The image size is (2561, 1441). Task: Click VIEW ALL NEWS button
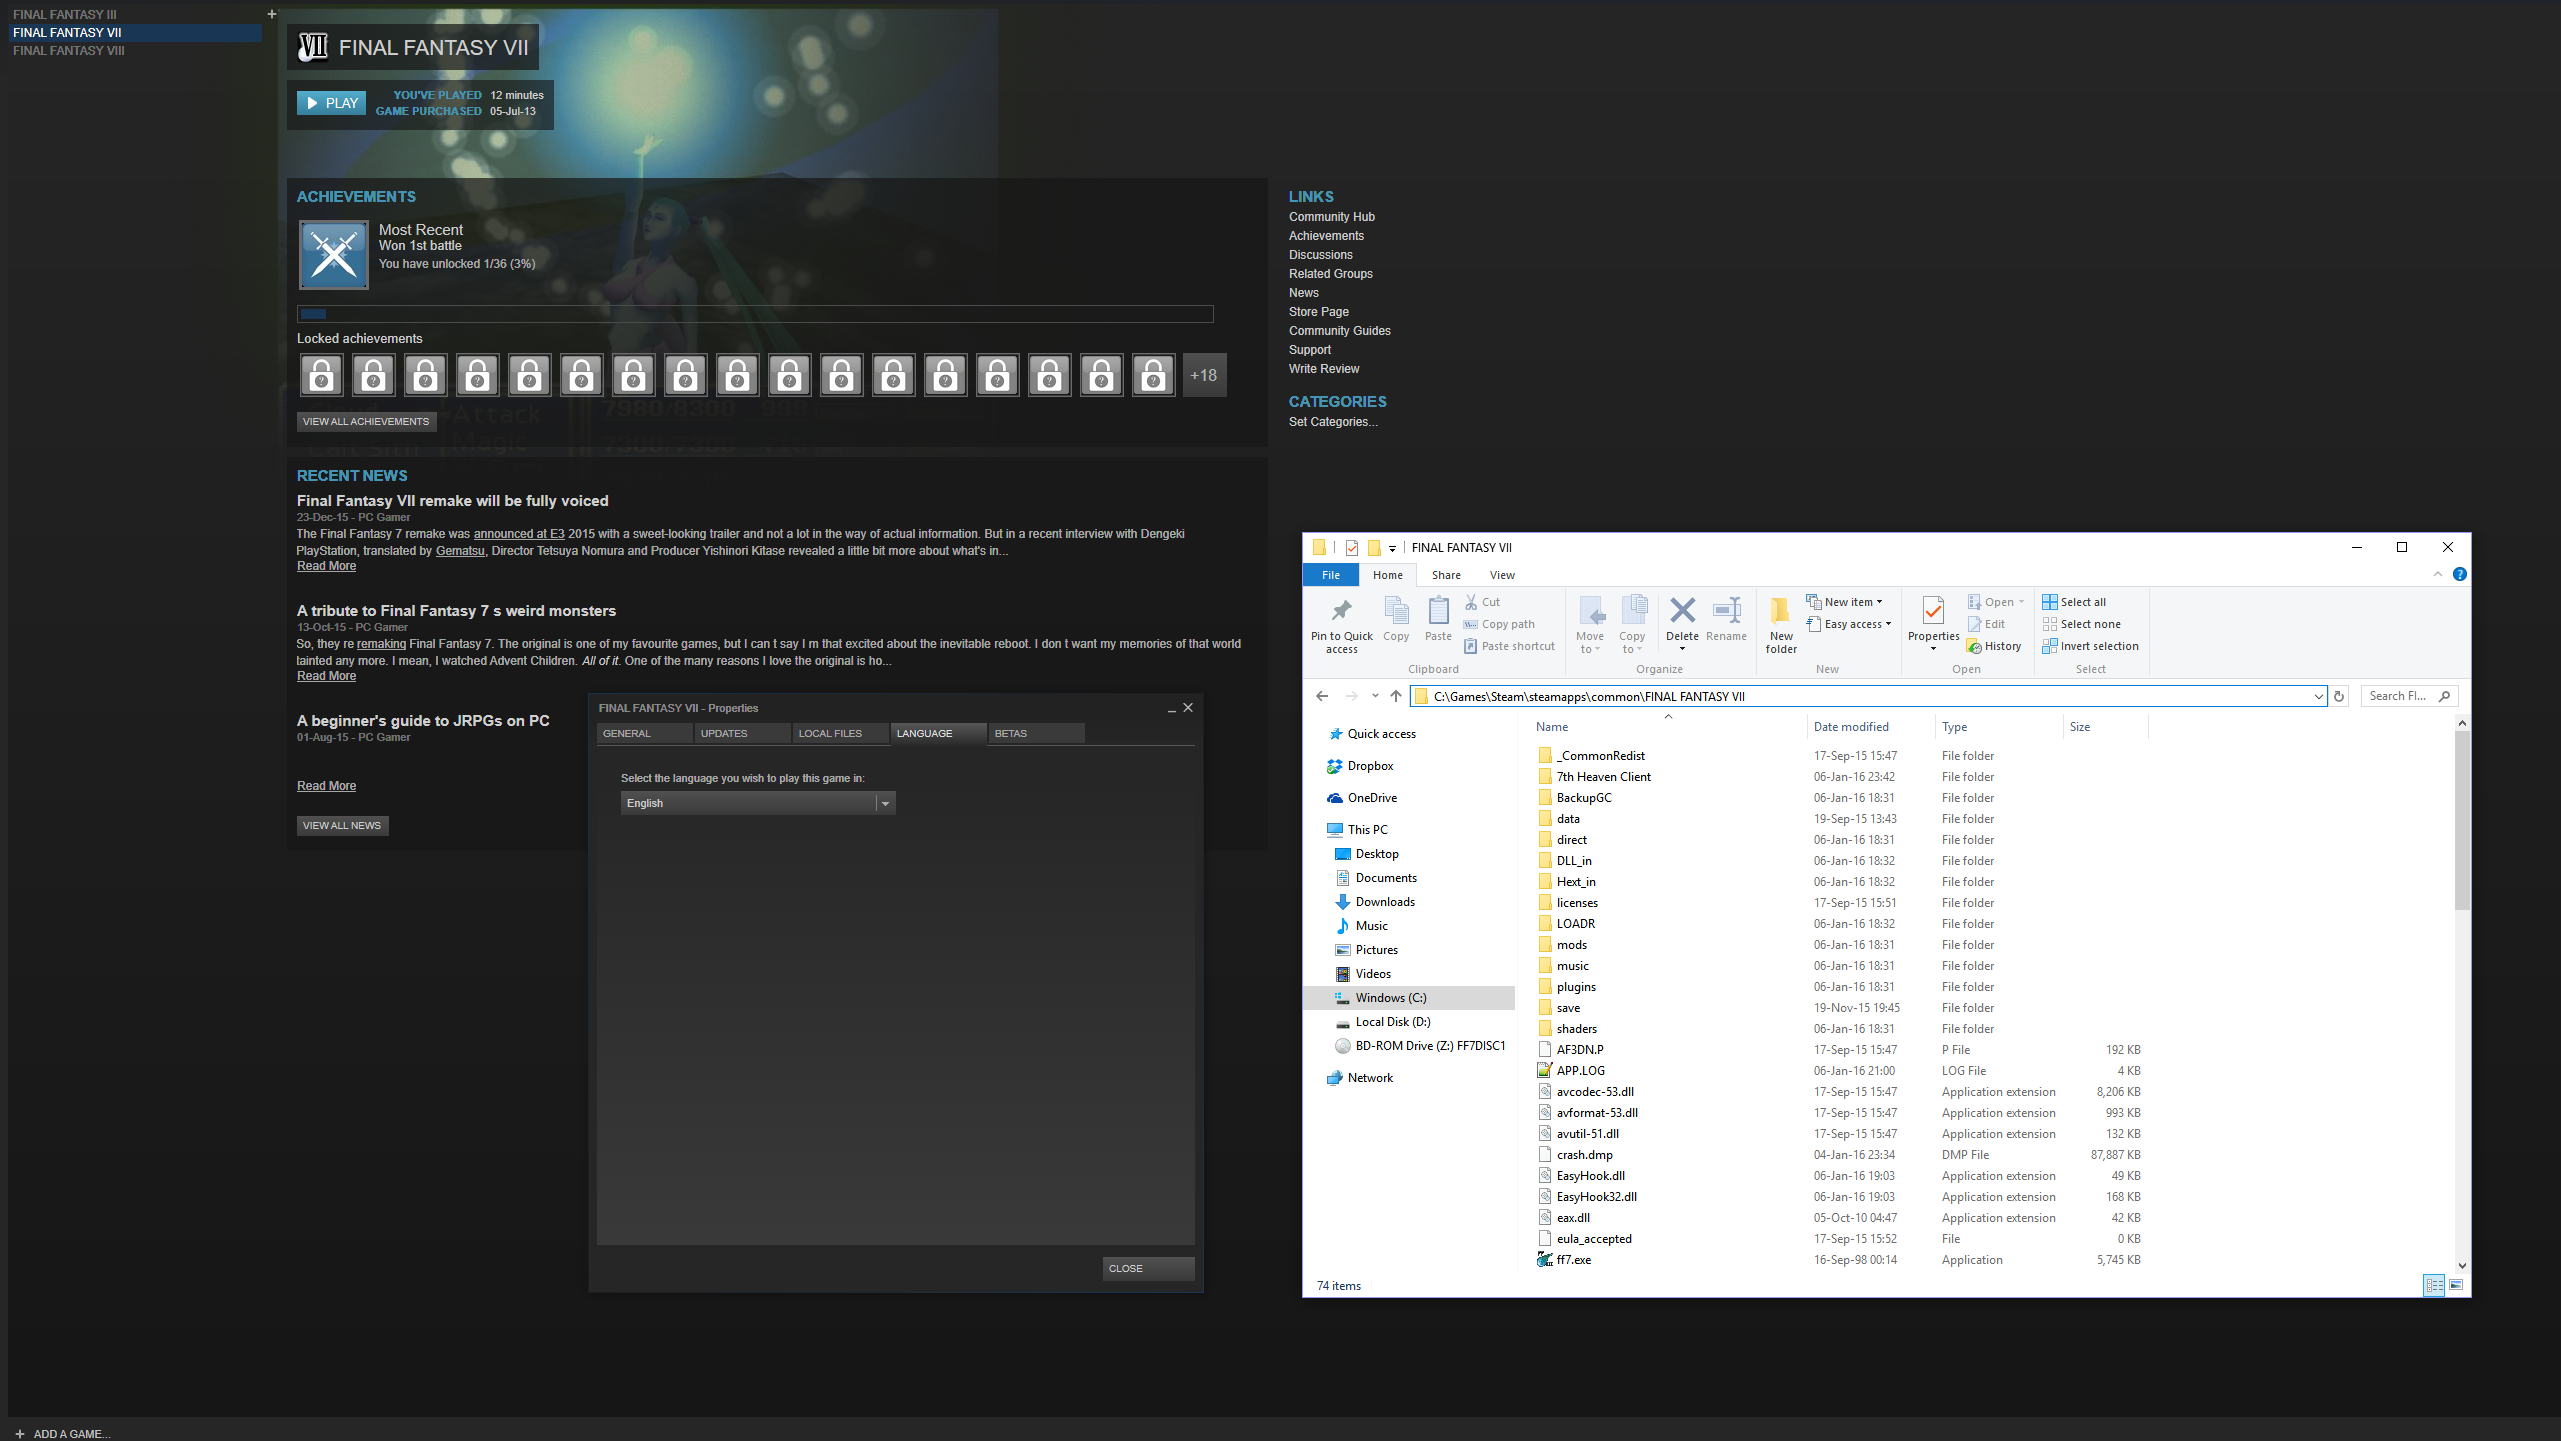coord(342,825)
